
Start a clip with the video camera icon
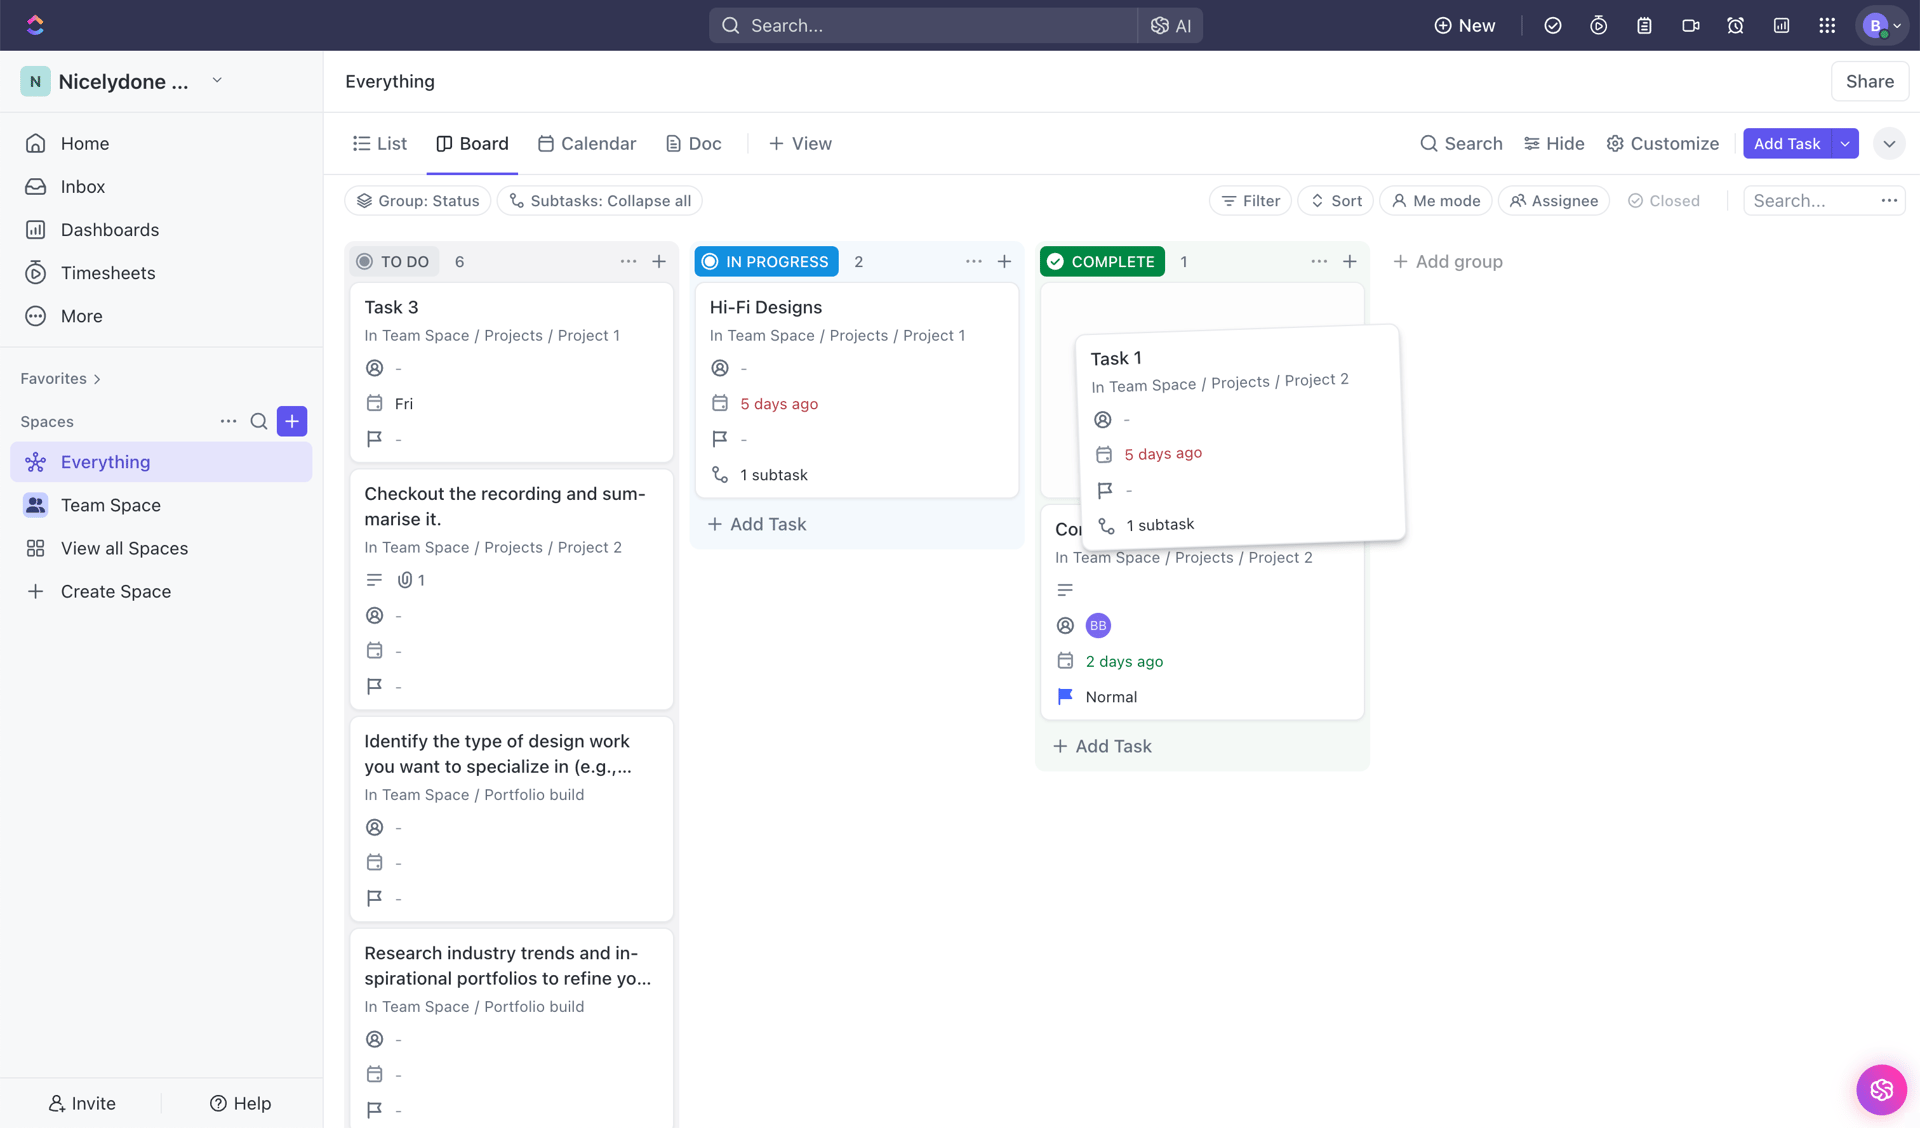[x=1691, y=25]
